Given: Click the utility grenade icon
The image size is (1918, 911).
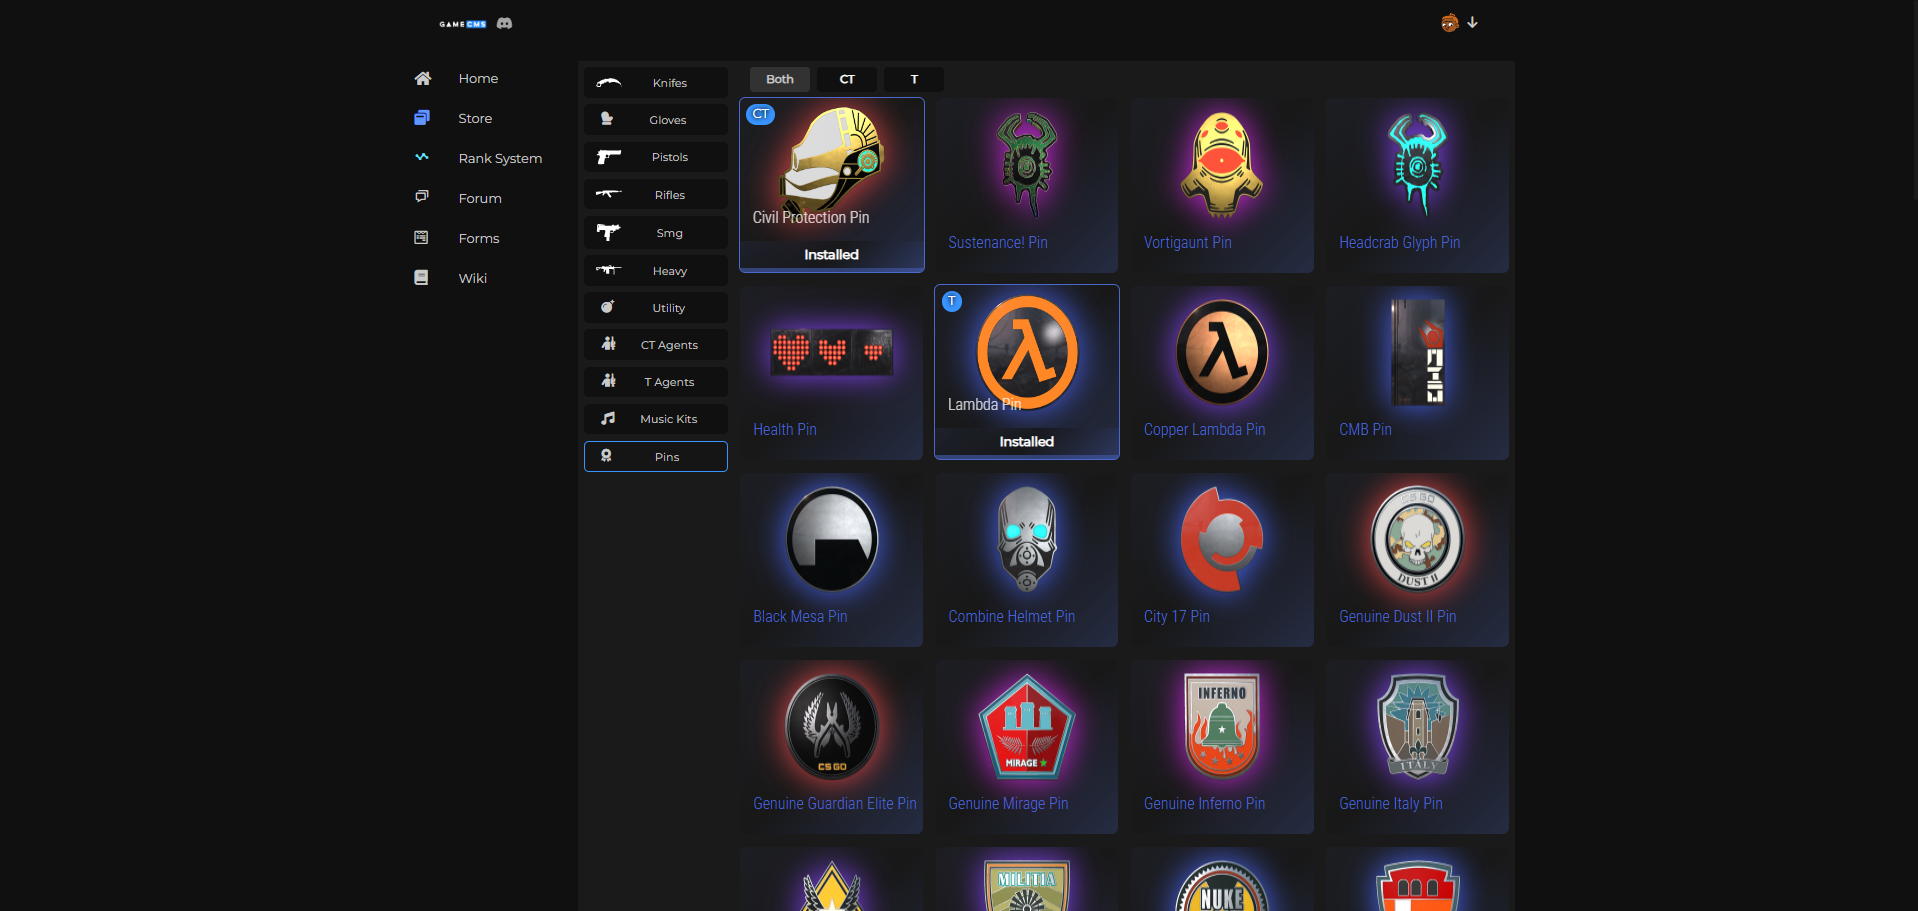Looking at the screenshot, I should (607, 307).
